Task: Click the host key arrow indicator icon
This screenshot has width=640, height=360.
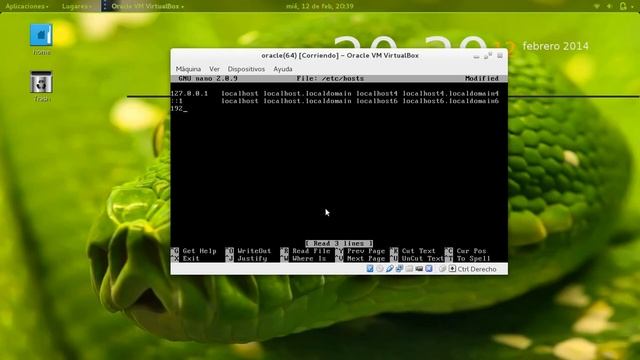Action: pos(452,269)
